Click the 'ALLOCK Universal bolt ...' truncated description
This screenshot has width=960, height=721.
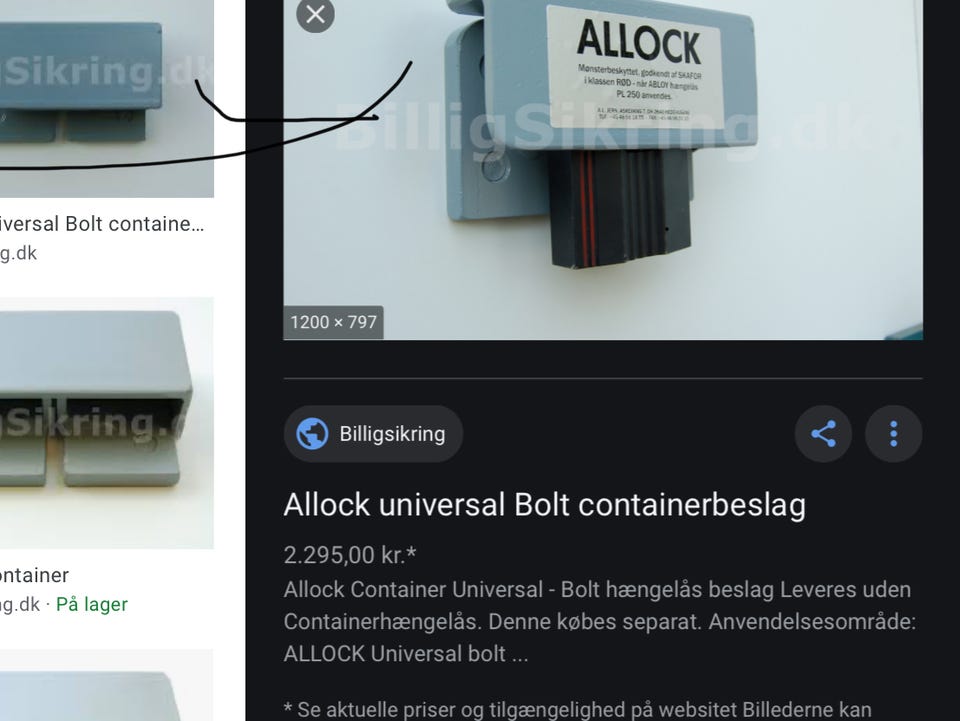405,653
